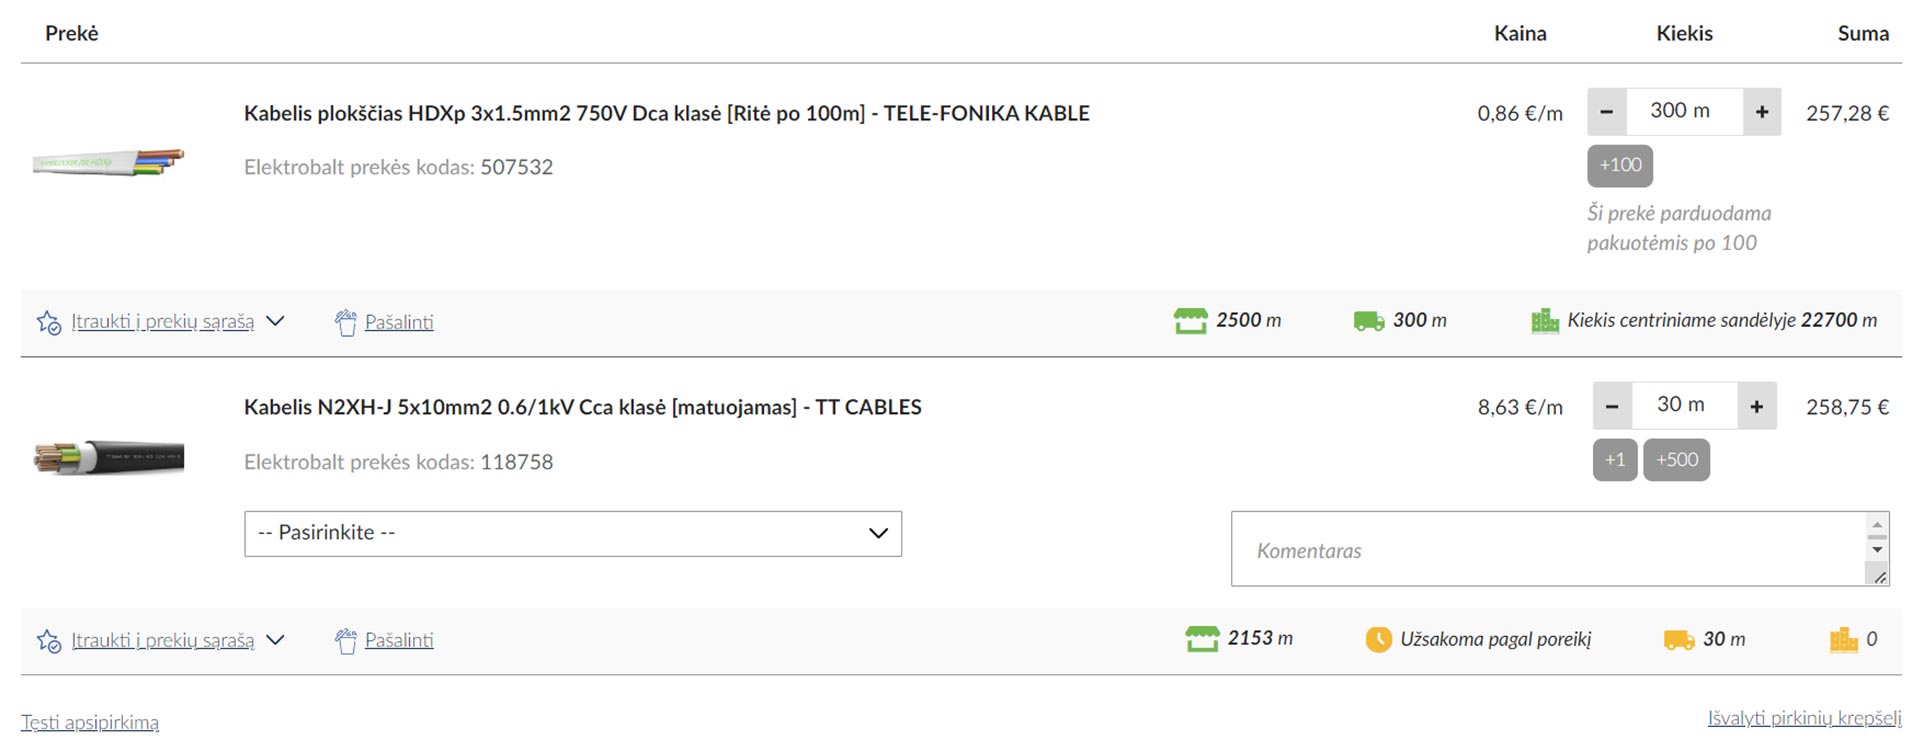The image size is (1920, 742).
Task: Click the orange clock icon for on-demand ordering
Action: pyautogui.click(x=1378, y=639)
